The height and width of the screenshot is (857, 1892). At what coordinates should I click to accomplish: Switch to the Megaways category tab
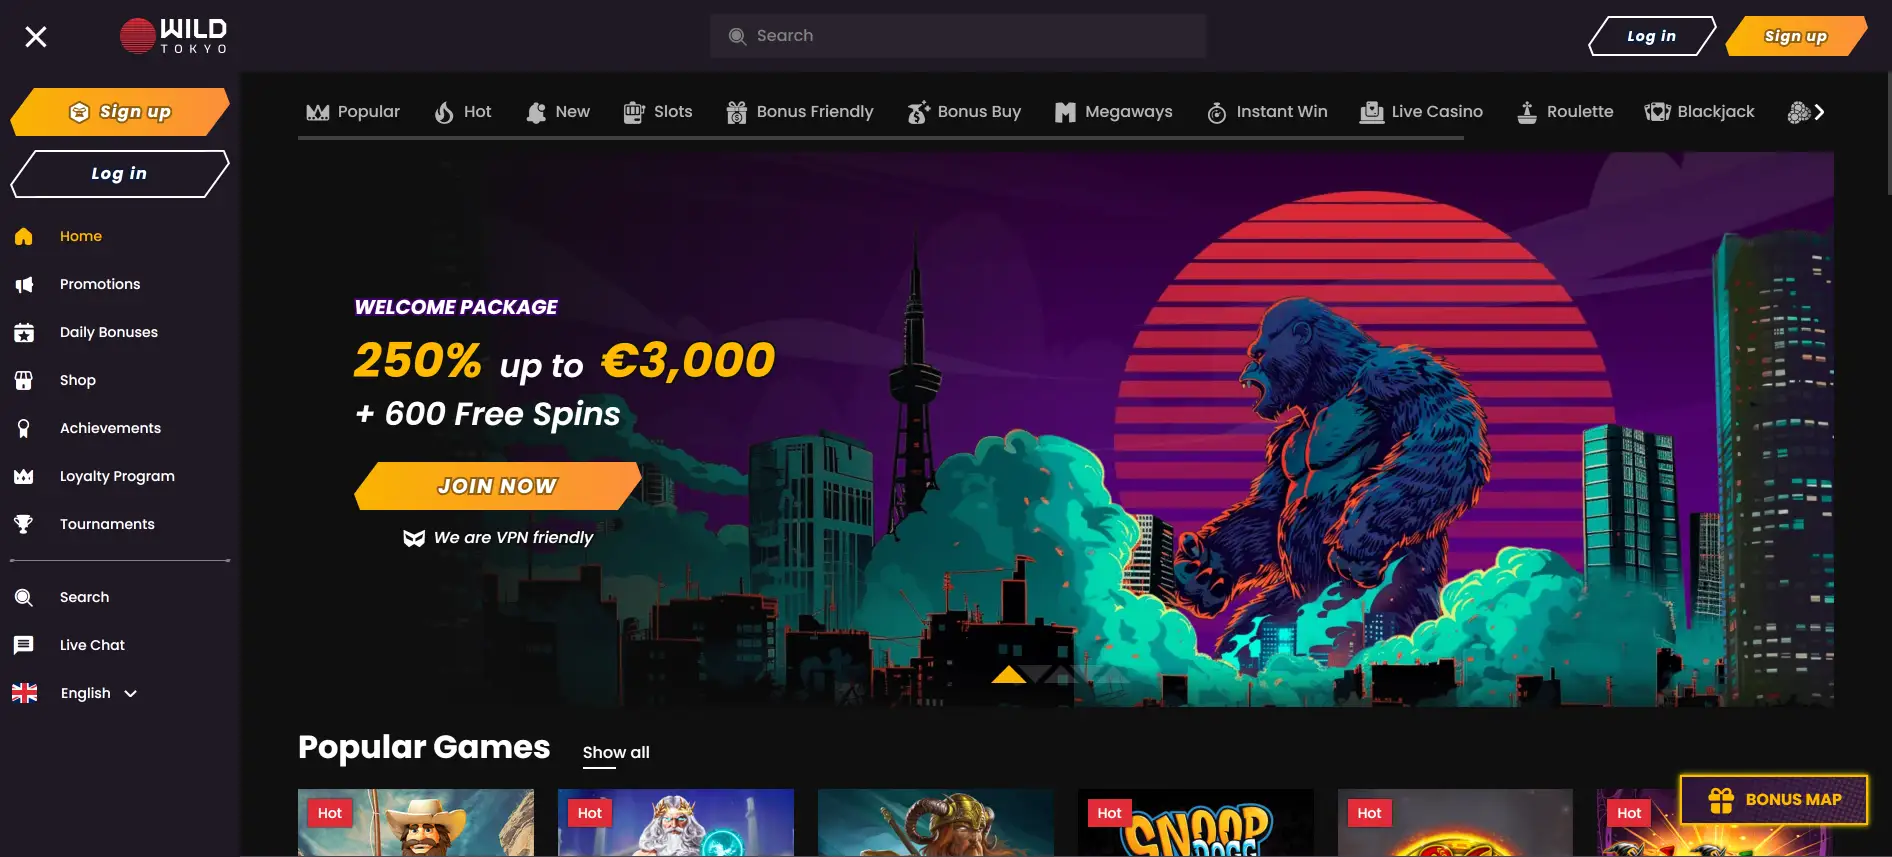click(1113, 112)
